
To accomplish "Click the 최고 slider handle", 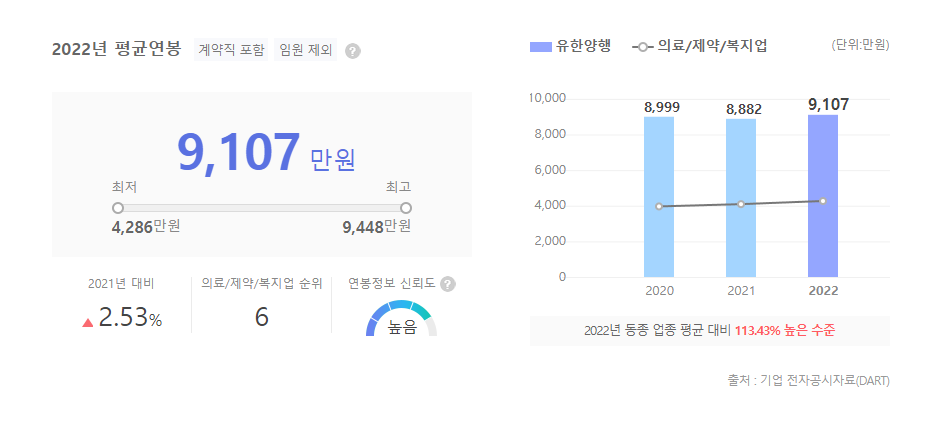I will click(x=406, y=208).
